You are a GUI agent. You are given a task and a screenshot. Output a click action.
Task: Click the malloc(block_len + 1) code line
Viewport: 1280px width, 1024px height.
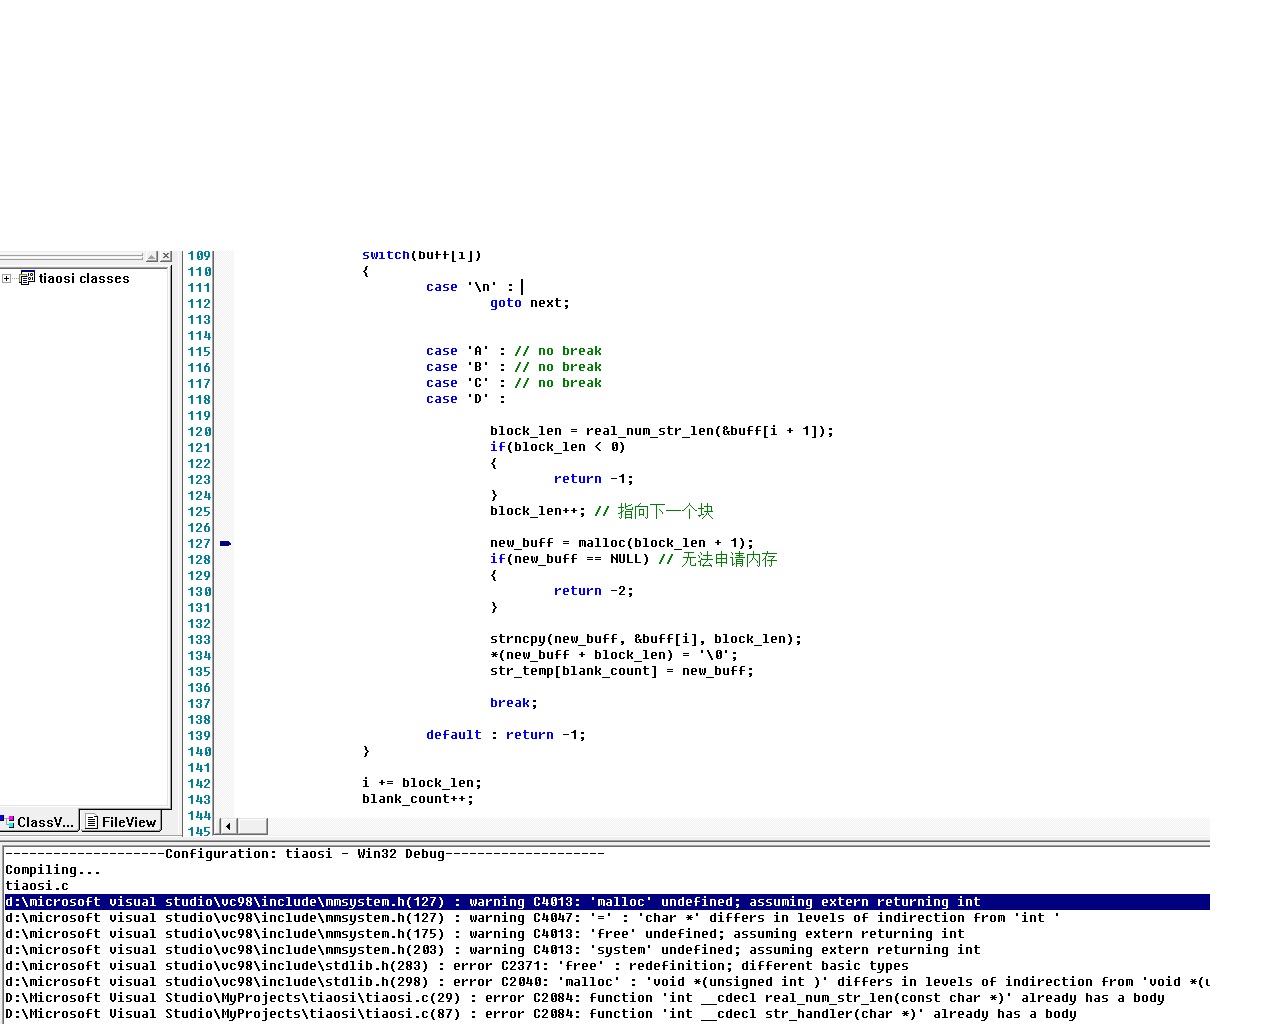point(621,543)
